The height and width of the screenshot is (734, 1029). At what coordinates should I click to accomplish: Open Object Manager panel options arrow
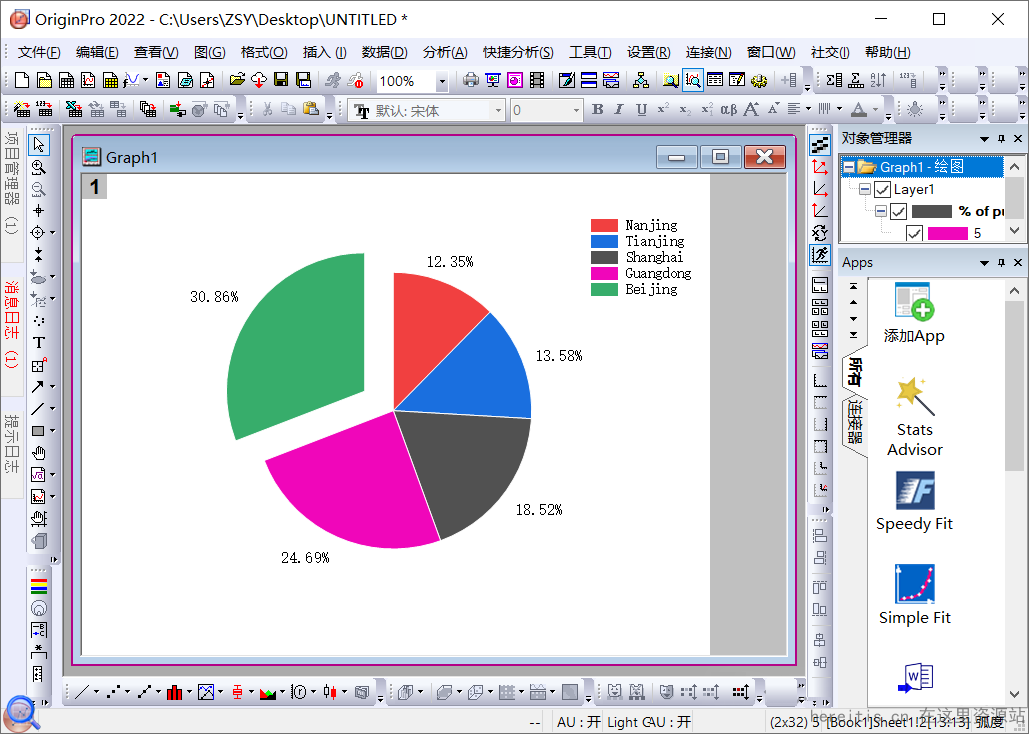[984, 139]
